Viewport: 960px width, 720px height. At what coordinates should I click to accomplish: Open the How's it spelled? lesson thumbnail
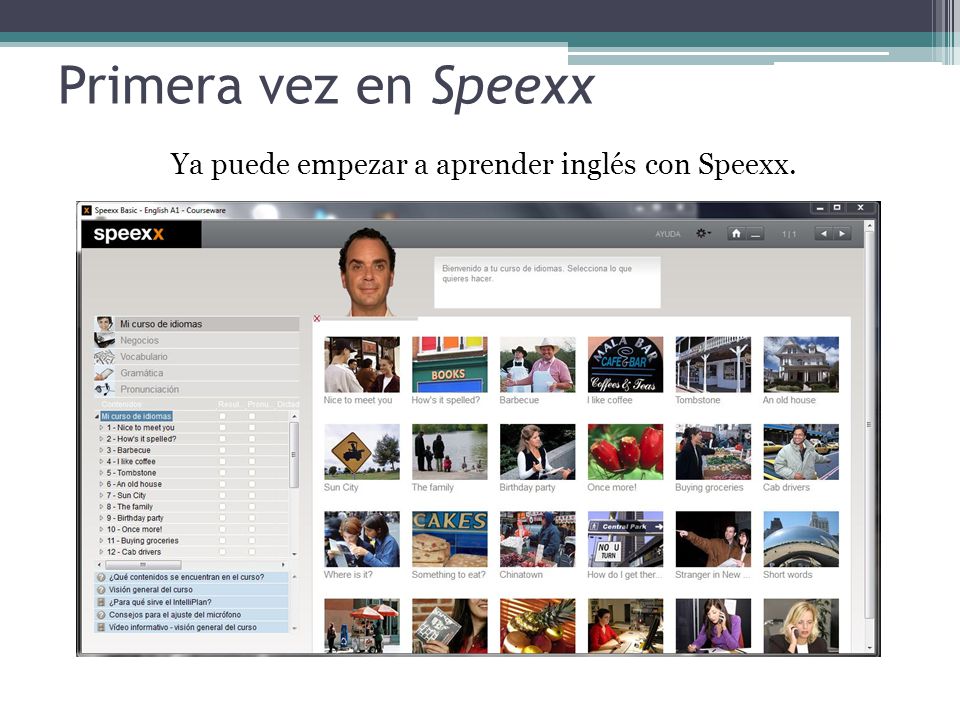coord(449,364)
